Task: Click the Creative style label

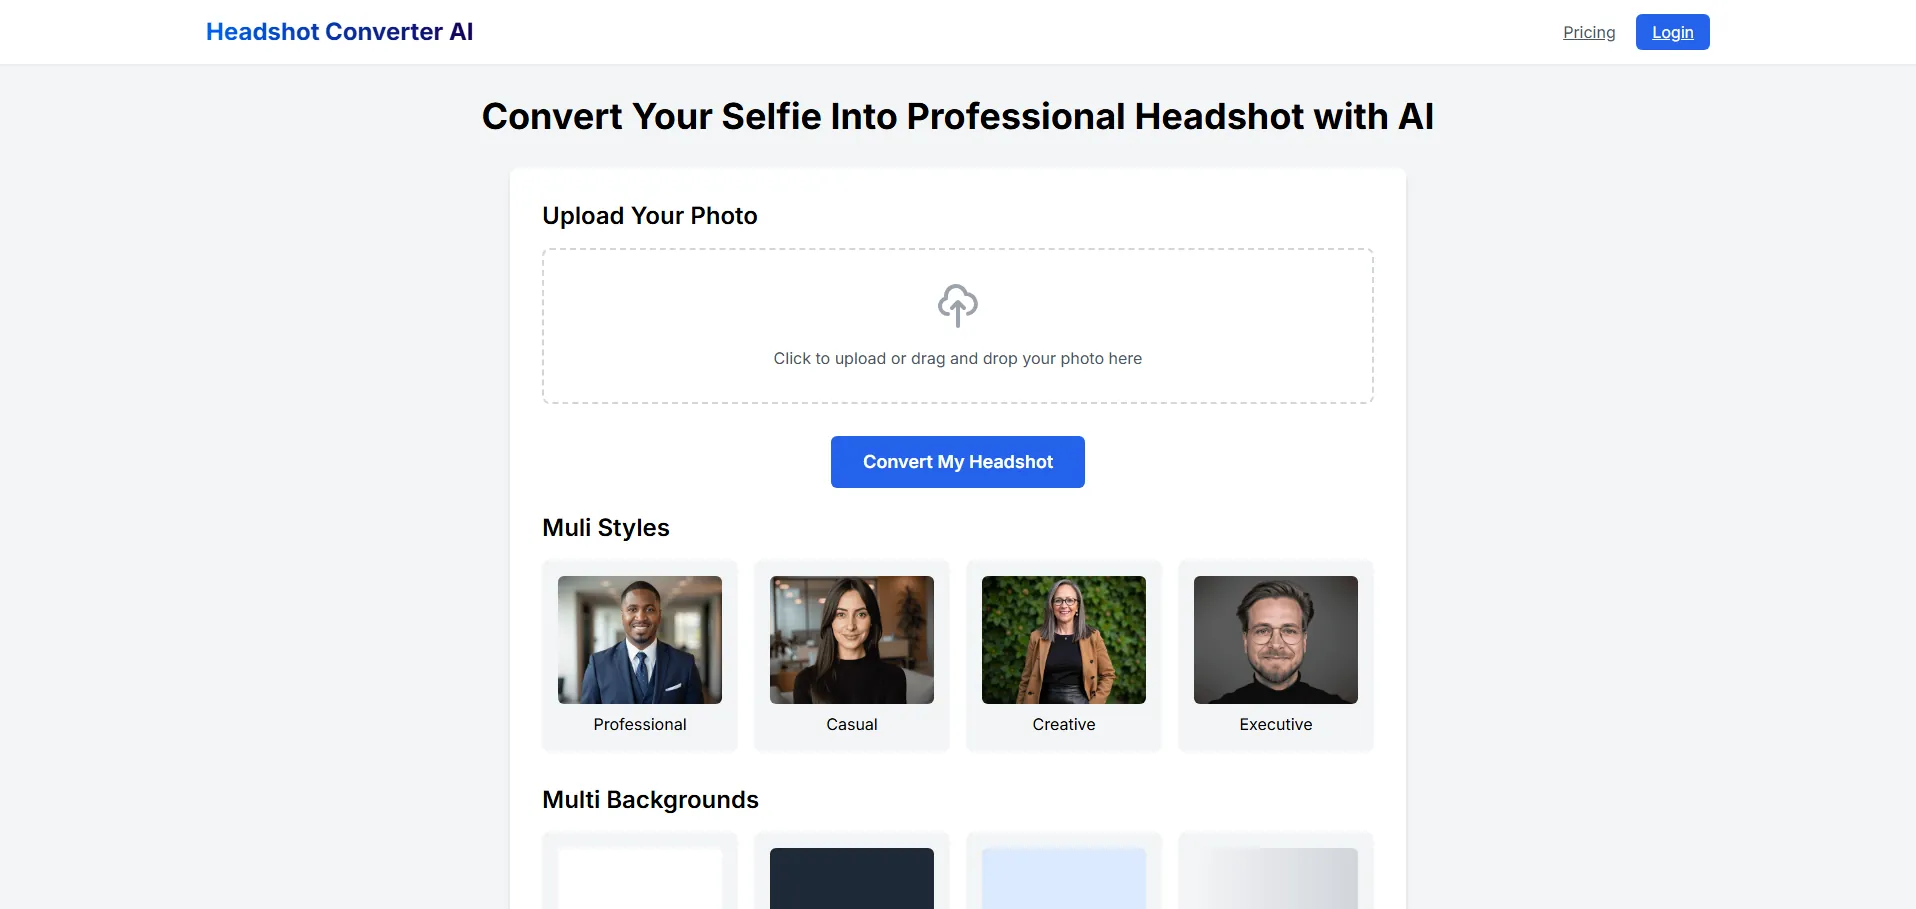Action: 1064,724
